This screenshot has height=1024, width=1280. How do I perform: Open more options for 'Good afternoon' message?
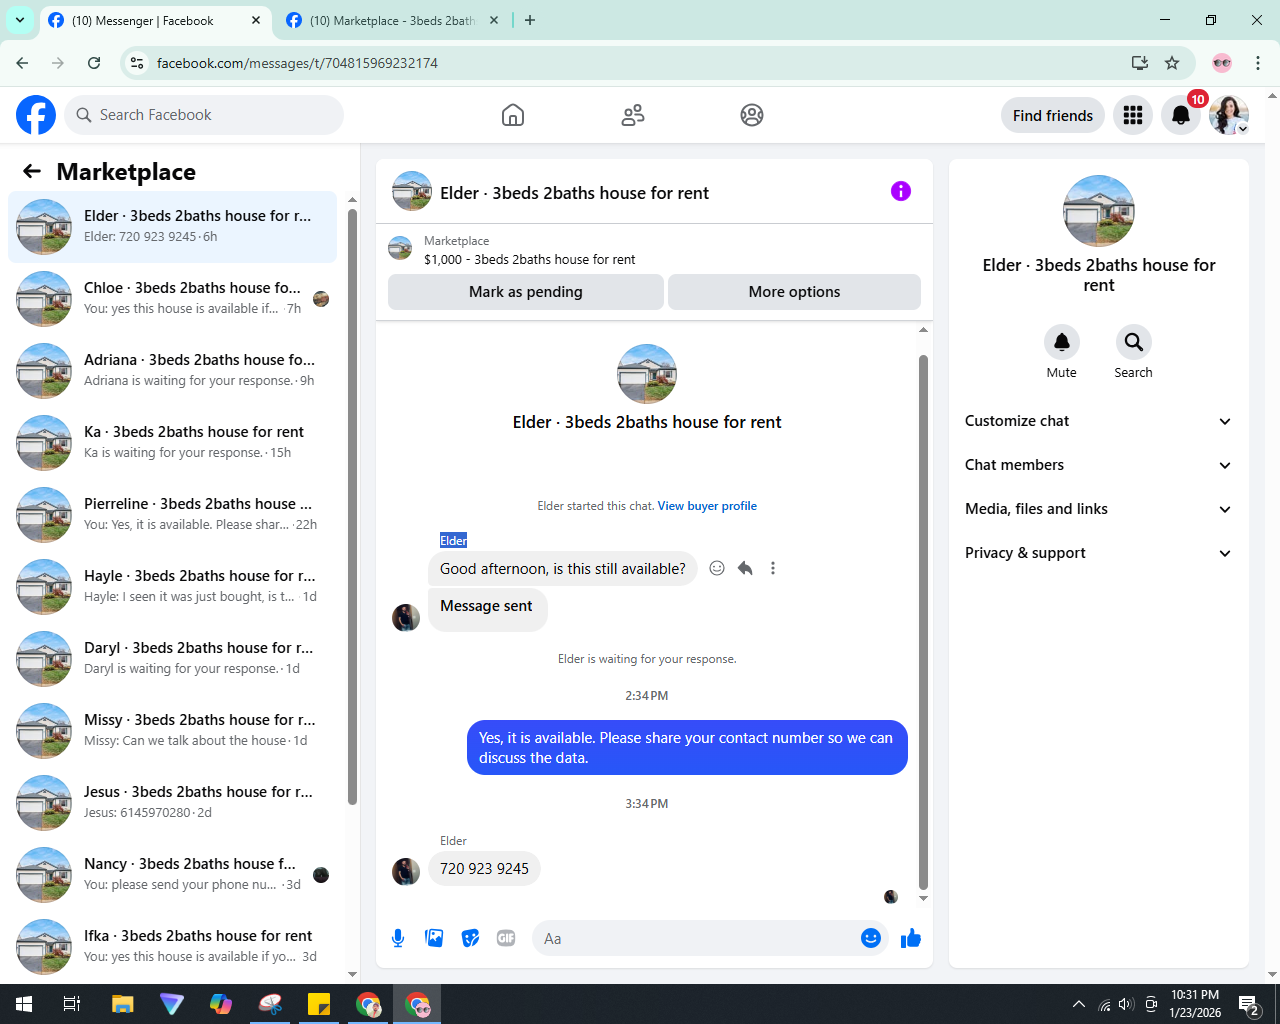click(x=773, y=568)
